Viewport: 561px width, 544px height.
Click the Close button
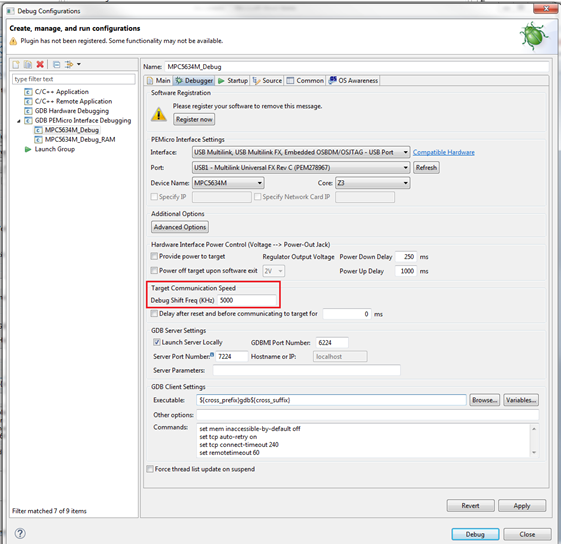point(527,534)
